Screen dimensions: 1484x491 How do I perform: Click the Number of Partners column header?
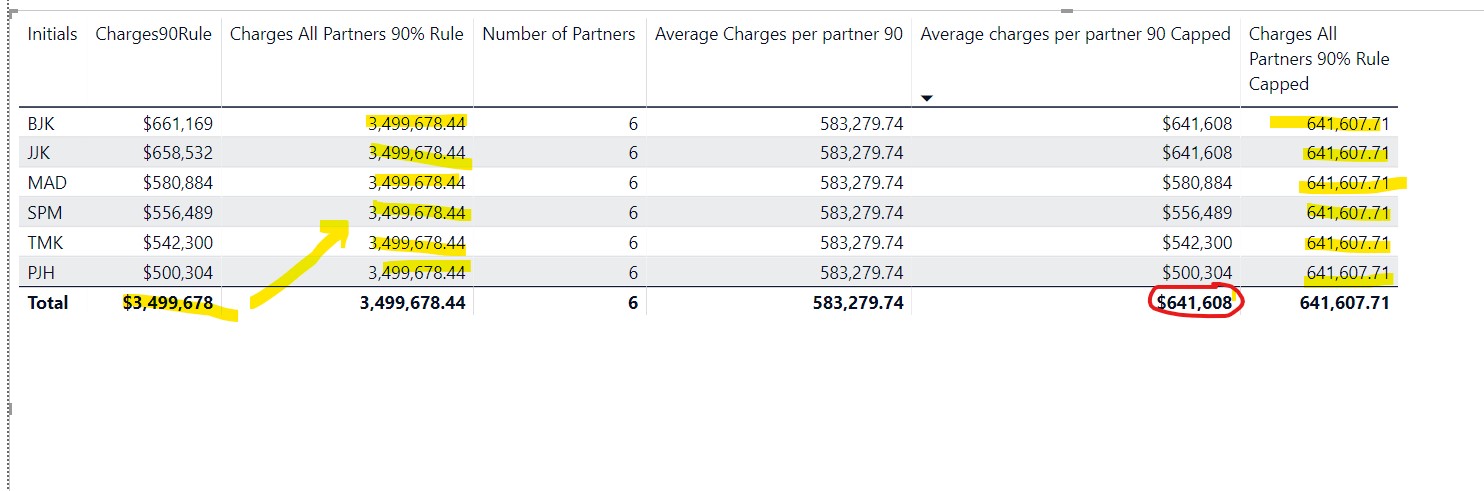(559, 34)
